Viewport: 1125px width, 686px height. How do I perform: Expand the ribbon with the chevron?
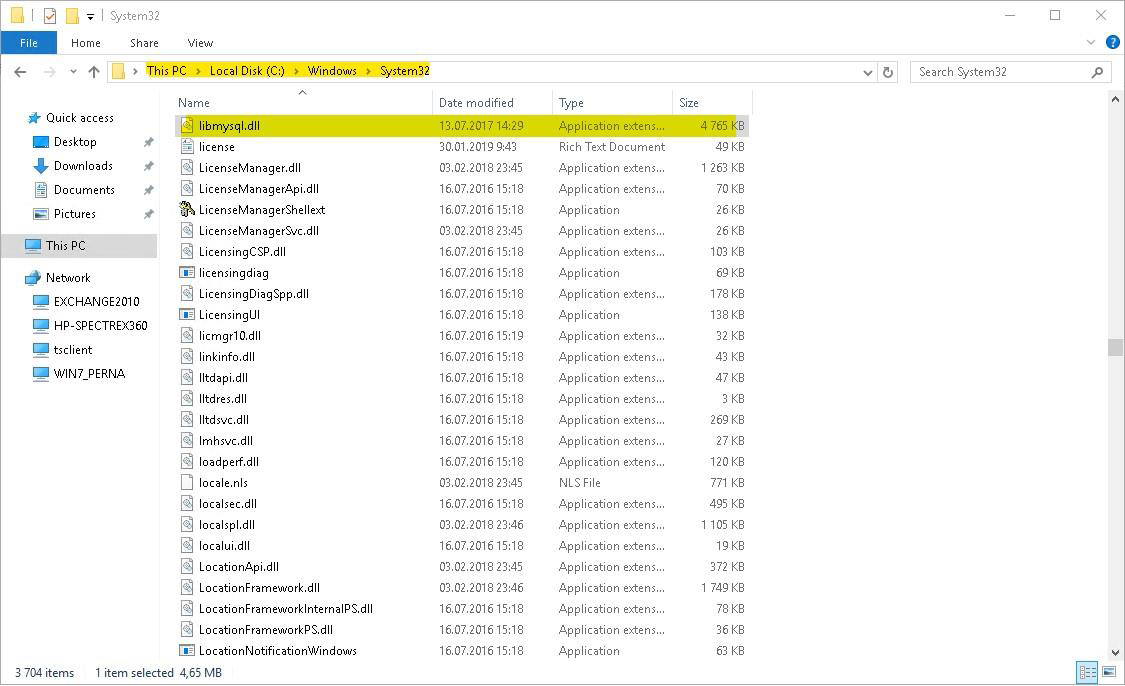tap(1091, 42)
